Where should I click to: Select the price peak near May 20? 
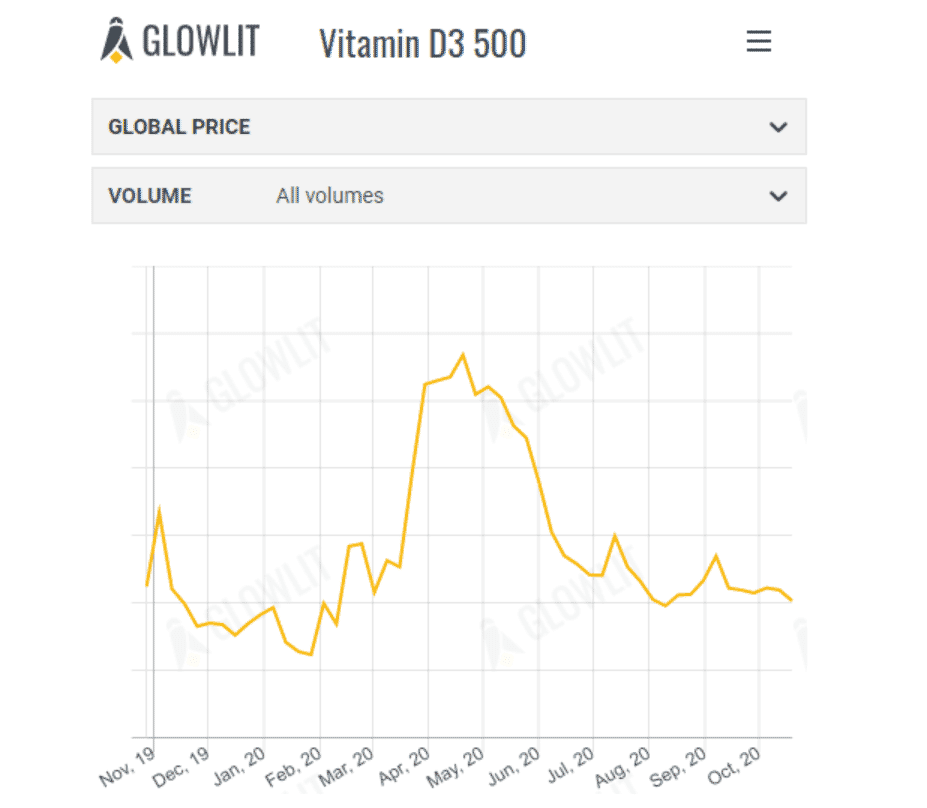[463, 355]
